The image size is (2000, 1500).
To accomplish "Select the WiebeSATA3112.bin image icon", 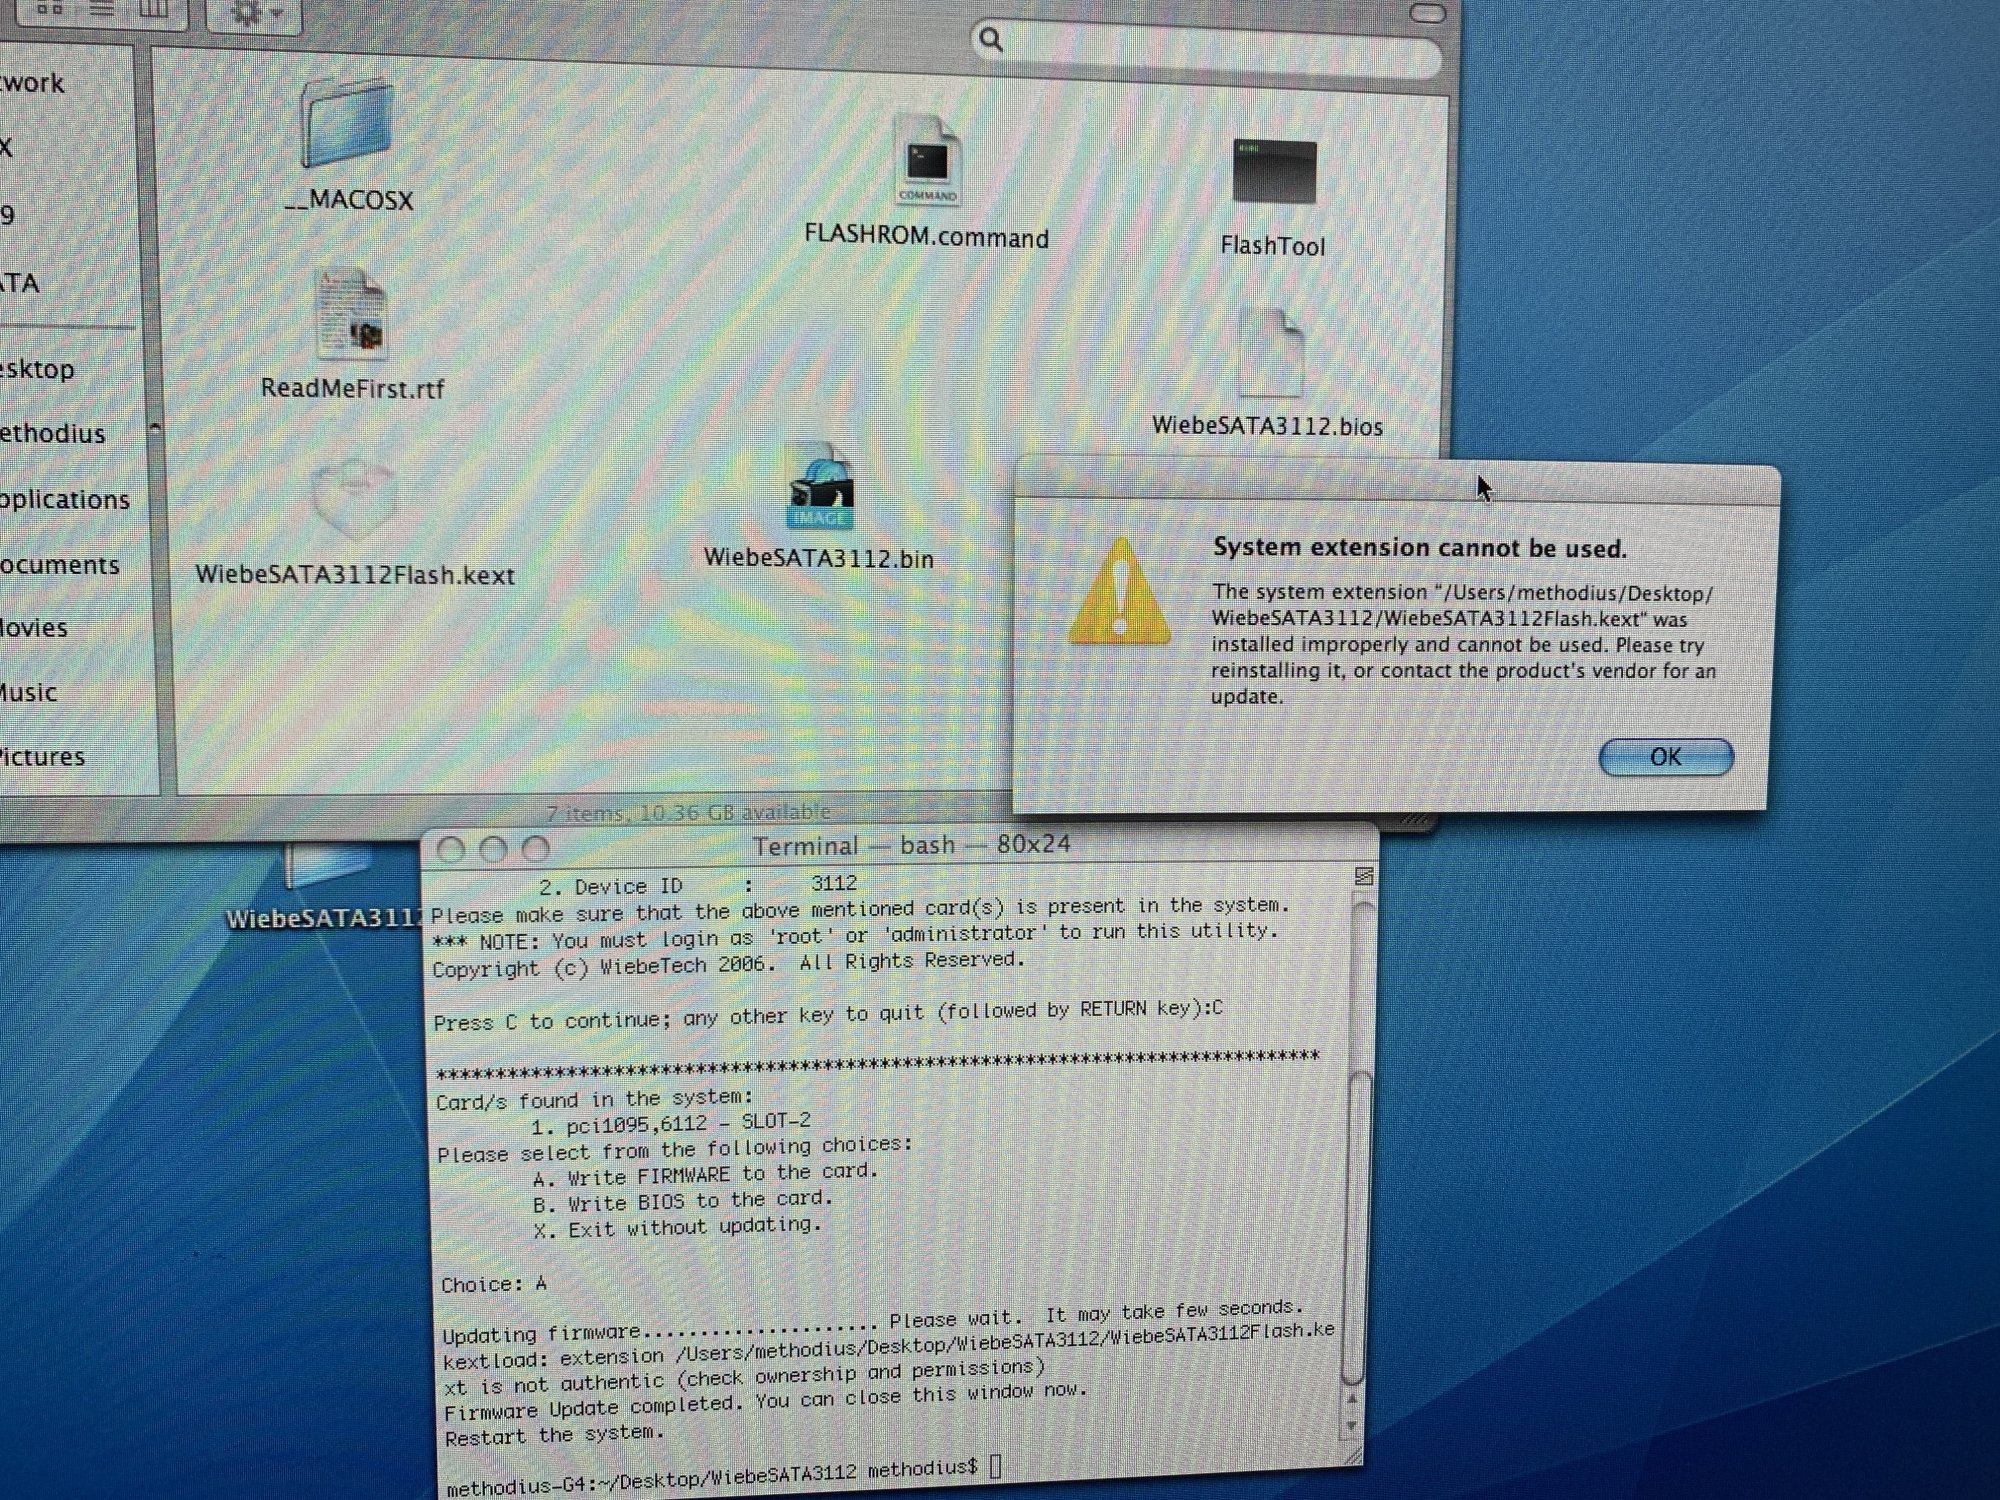I will pos(820,488).
